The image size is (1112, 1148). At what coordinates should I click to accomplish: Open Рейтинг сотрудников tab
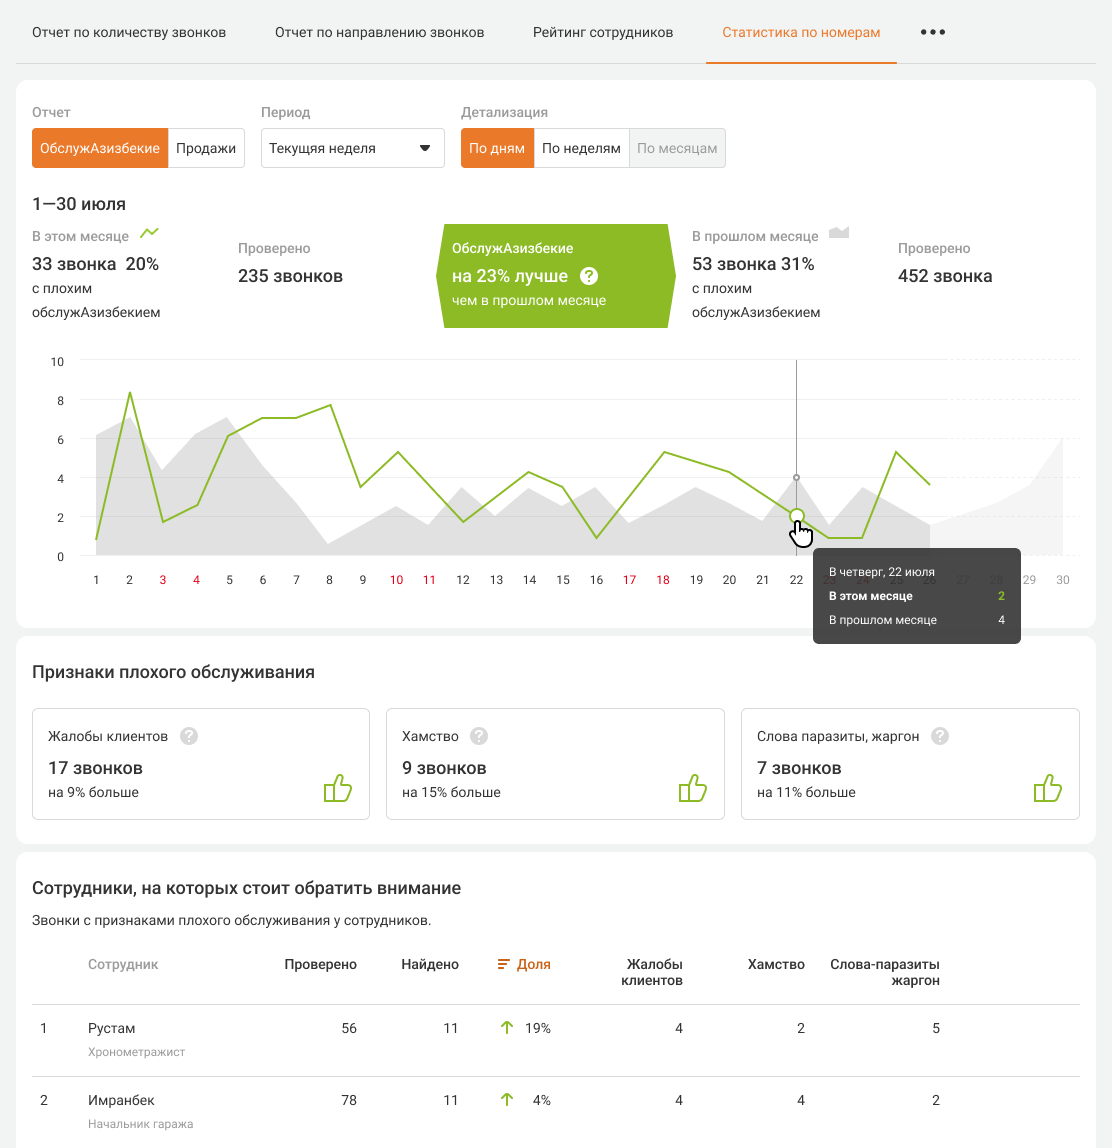coord(603,32)
